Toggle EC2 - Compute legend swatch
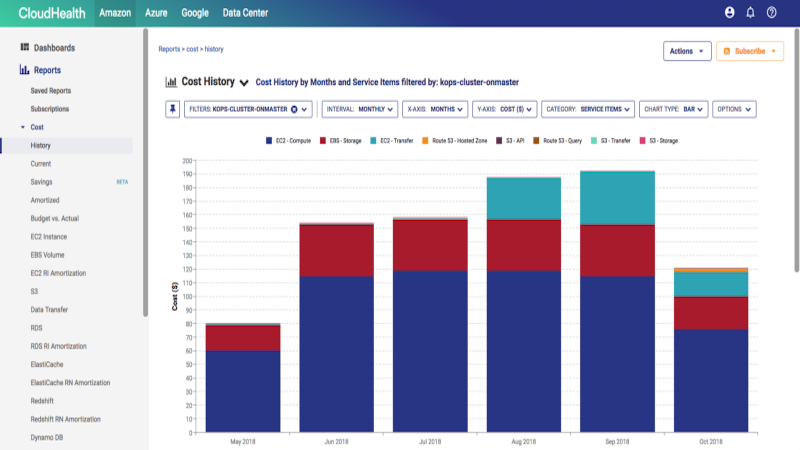This screenshot has width=800, height=450. pyautogui.click(x=269, y=140)
